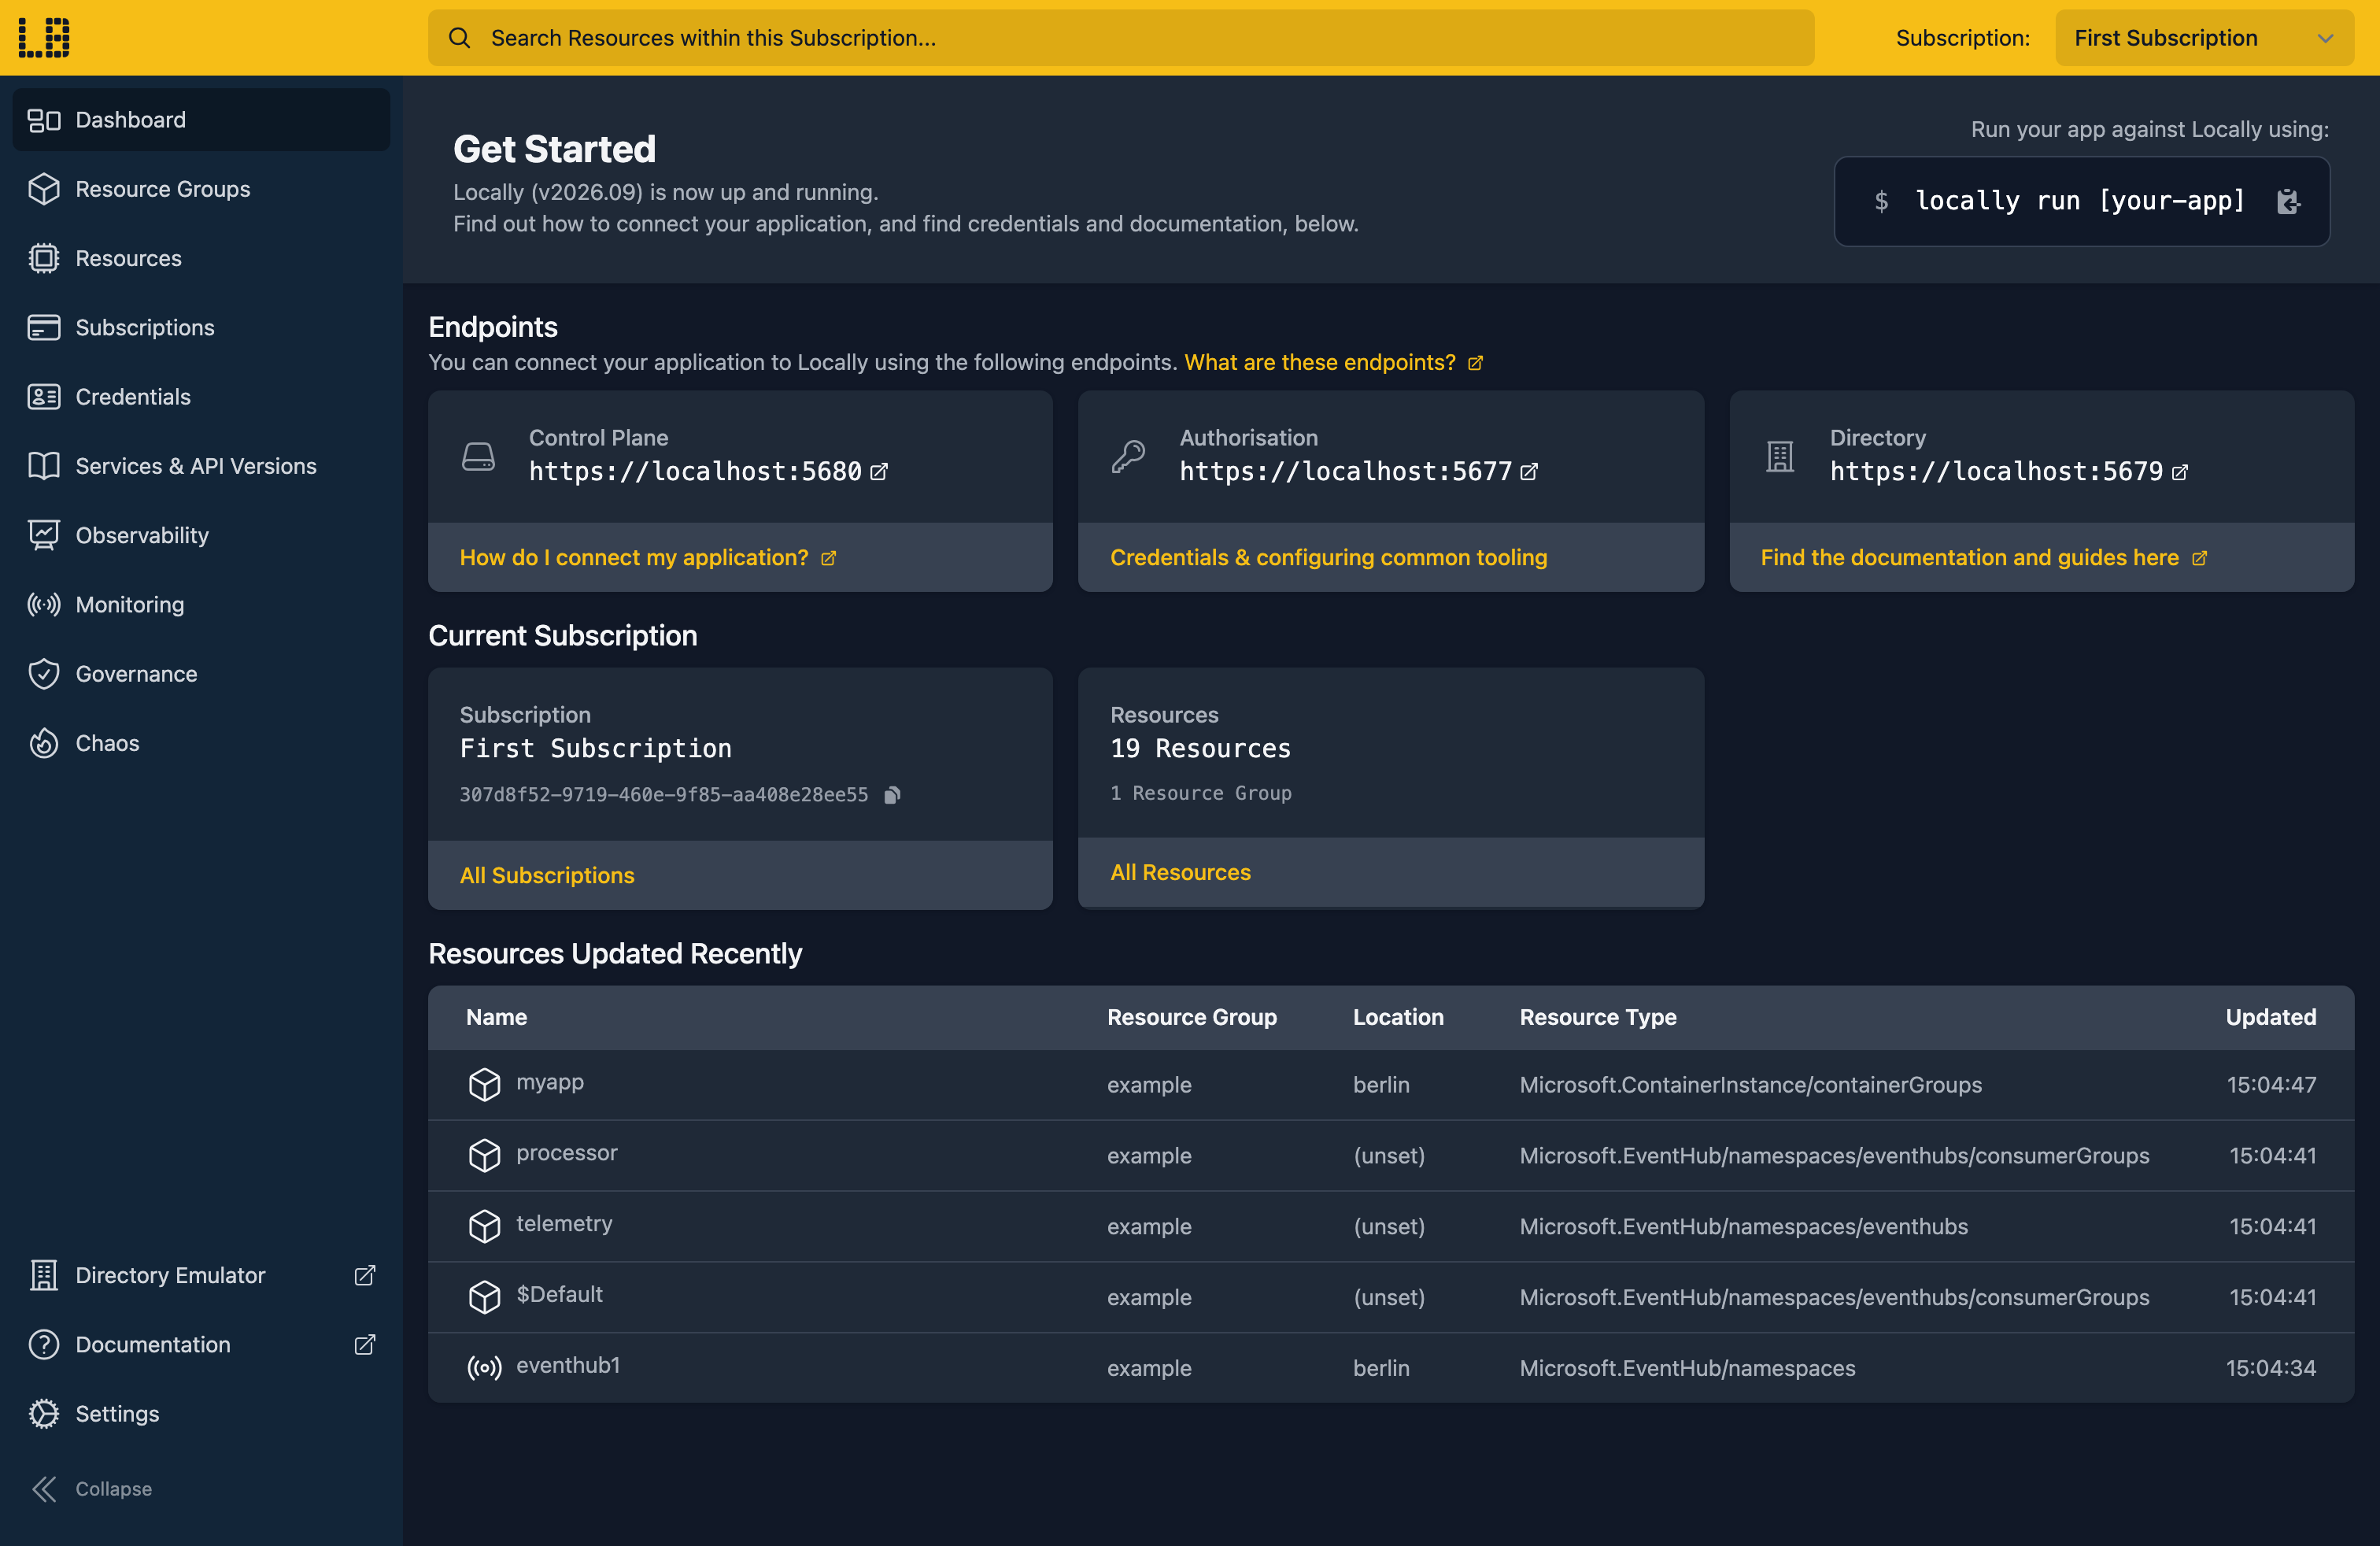This screenshot has width=2380, height=1546.
Task: Copy the subscription ID to clipboard
Action: coord(892,794)
